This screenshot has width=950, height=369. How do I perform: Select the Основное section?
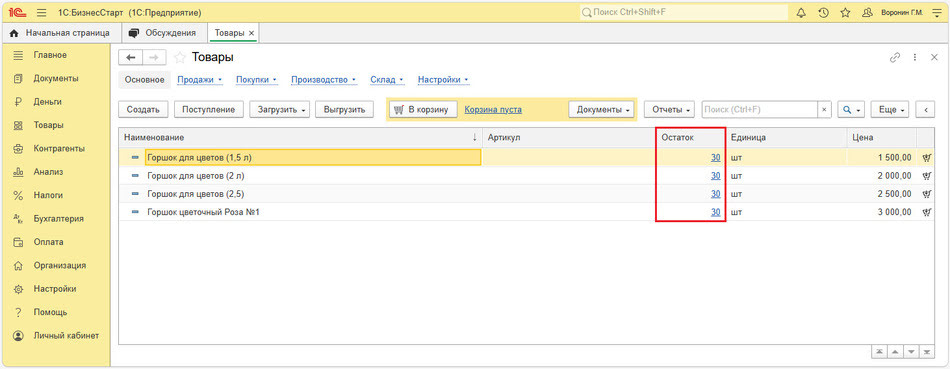tap(144, 80)
